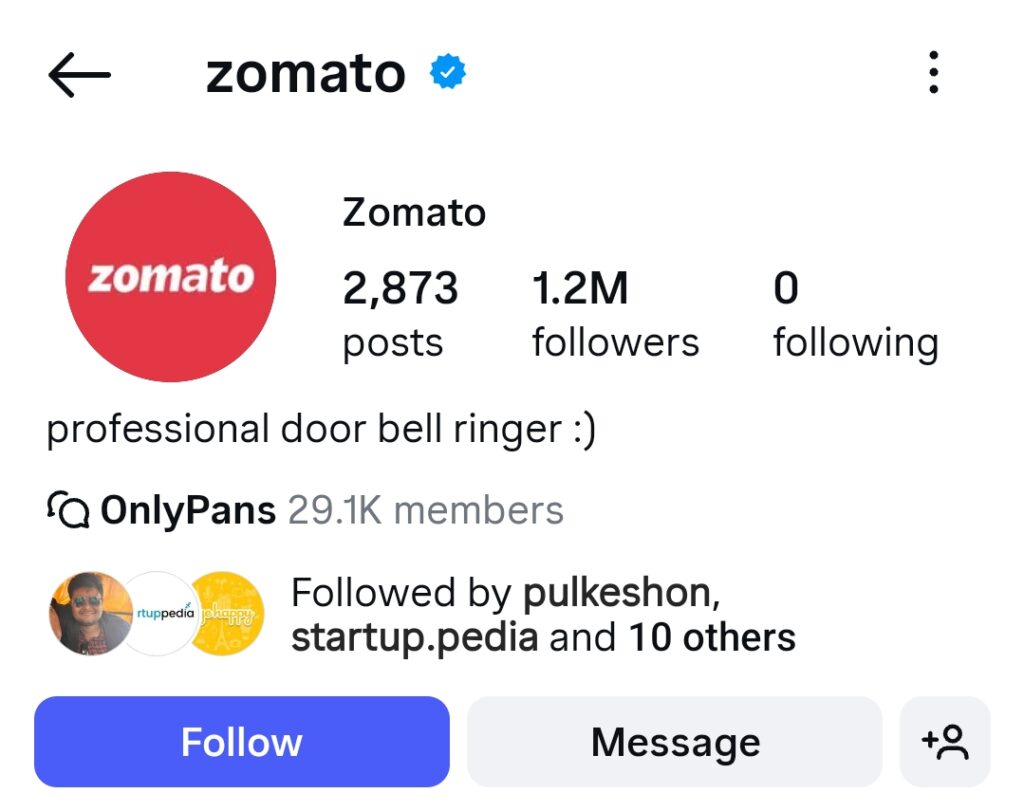
Task: Open the 0 following list
Action: [856, 315]
